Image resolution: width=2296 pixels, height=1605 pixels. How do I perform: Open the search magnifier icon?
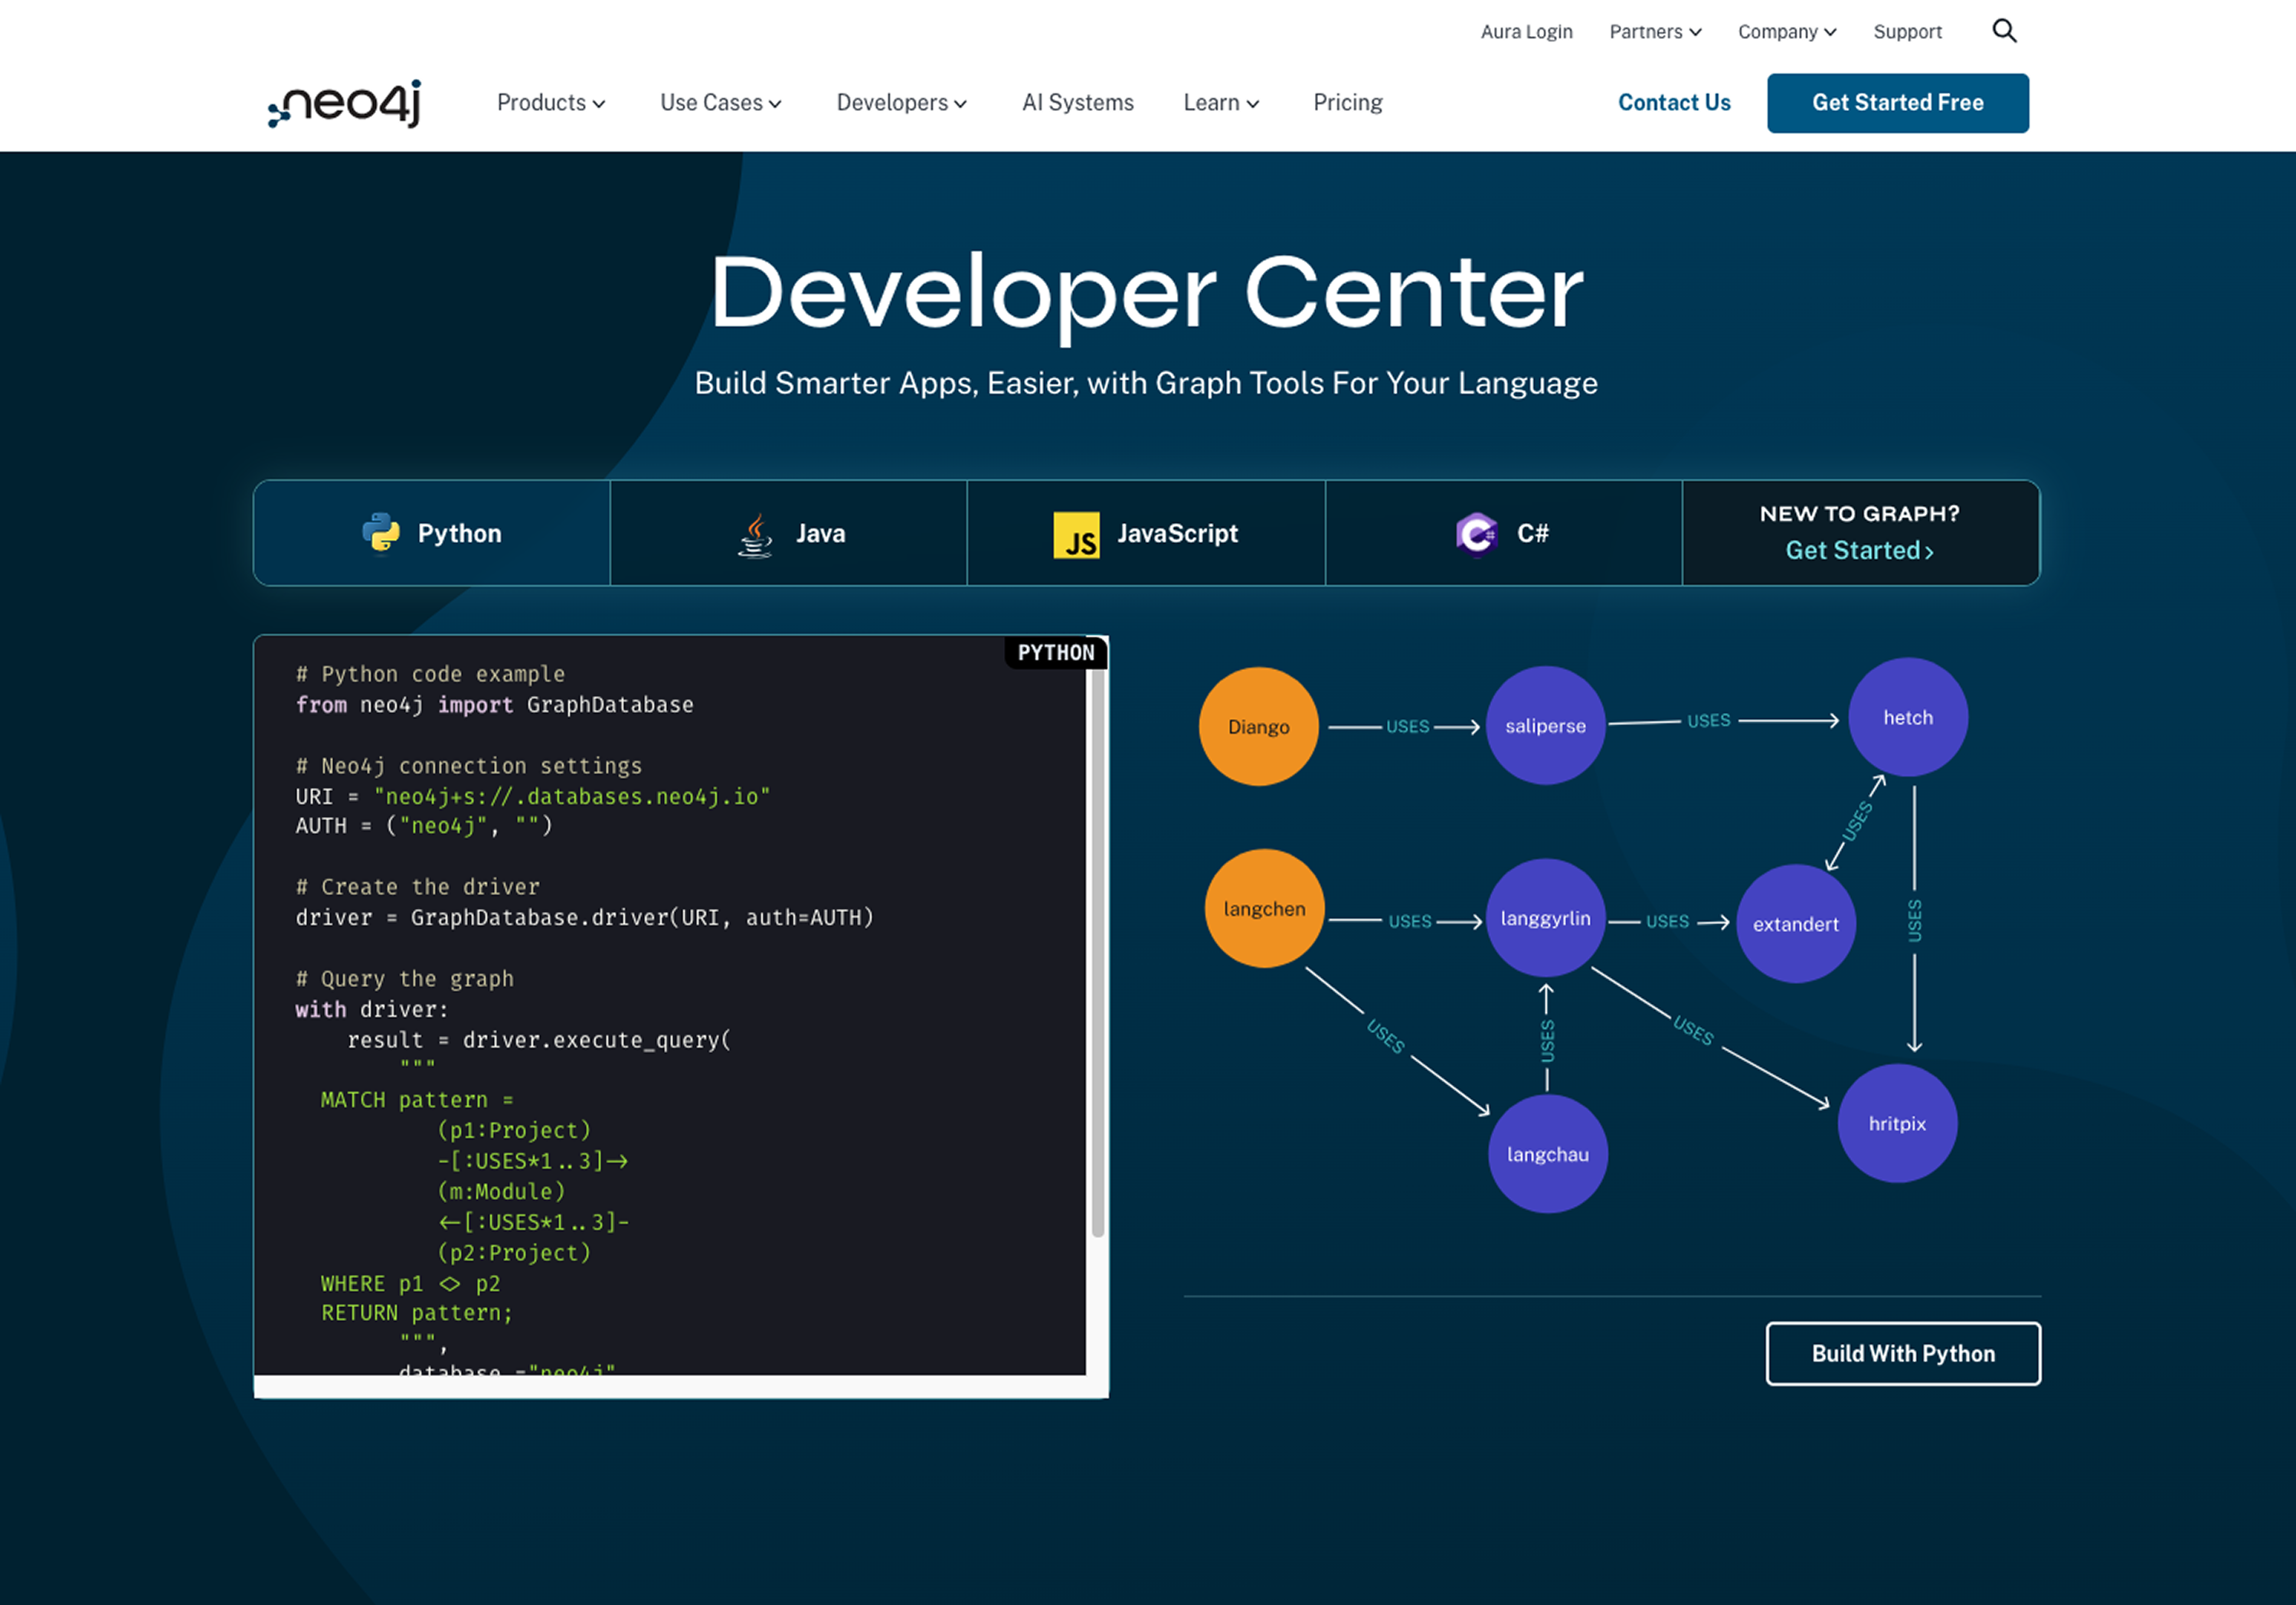pyautogui.click(x=2004, y=31)
